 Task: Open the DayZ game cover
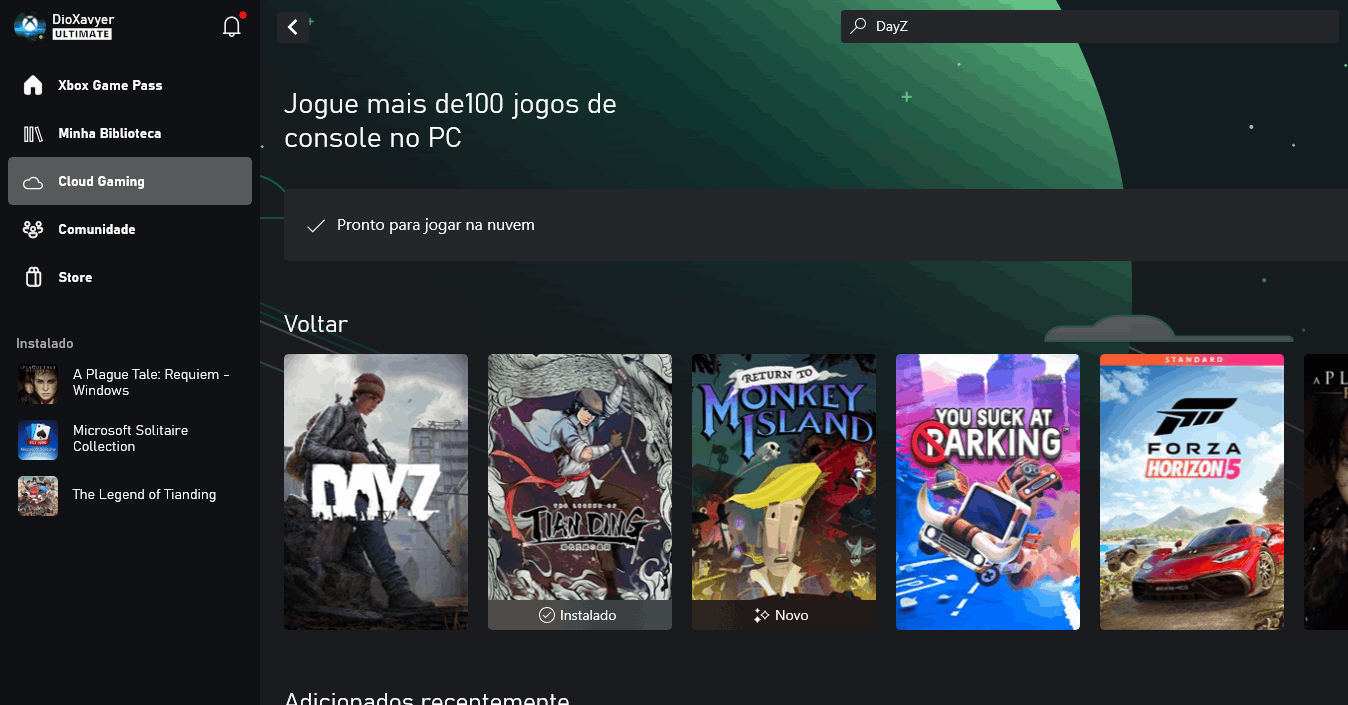tap(376, 492)
